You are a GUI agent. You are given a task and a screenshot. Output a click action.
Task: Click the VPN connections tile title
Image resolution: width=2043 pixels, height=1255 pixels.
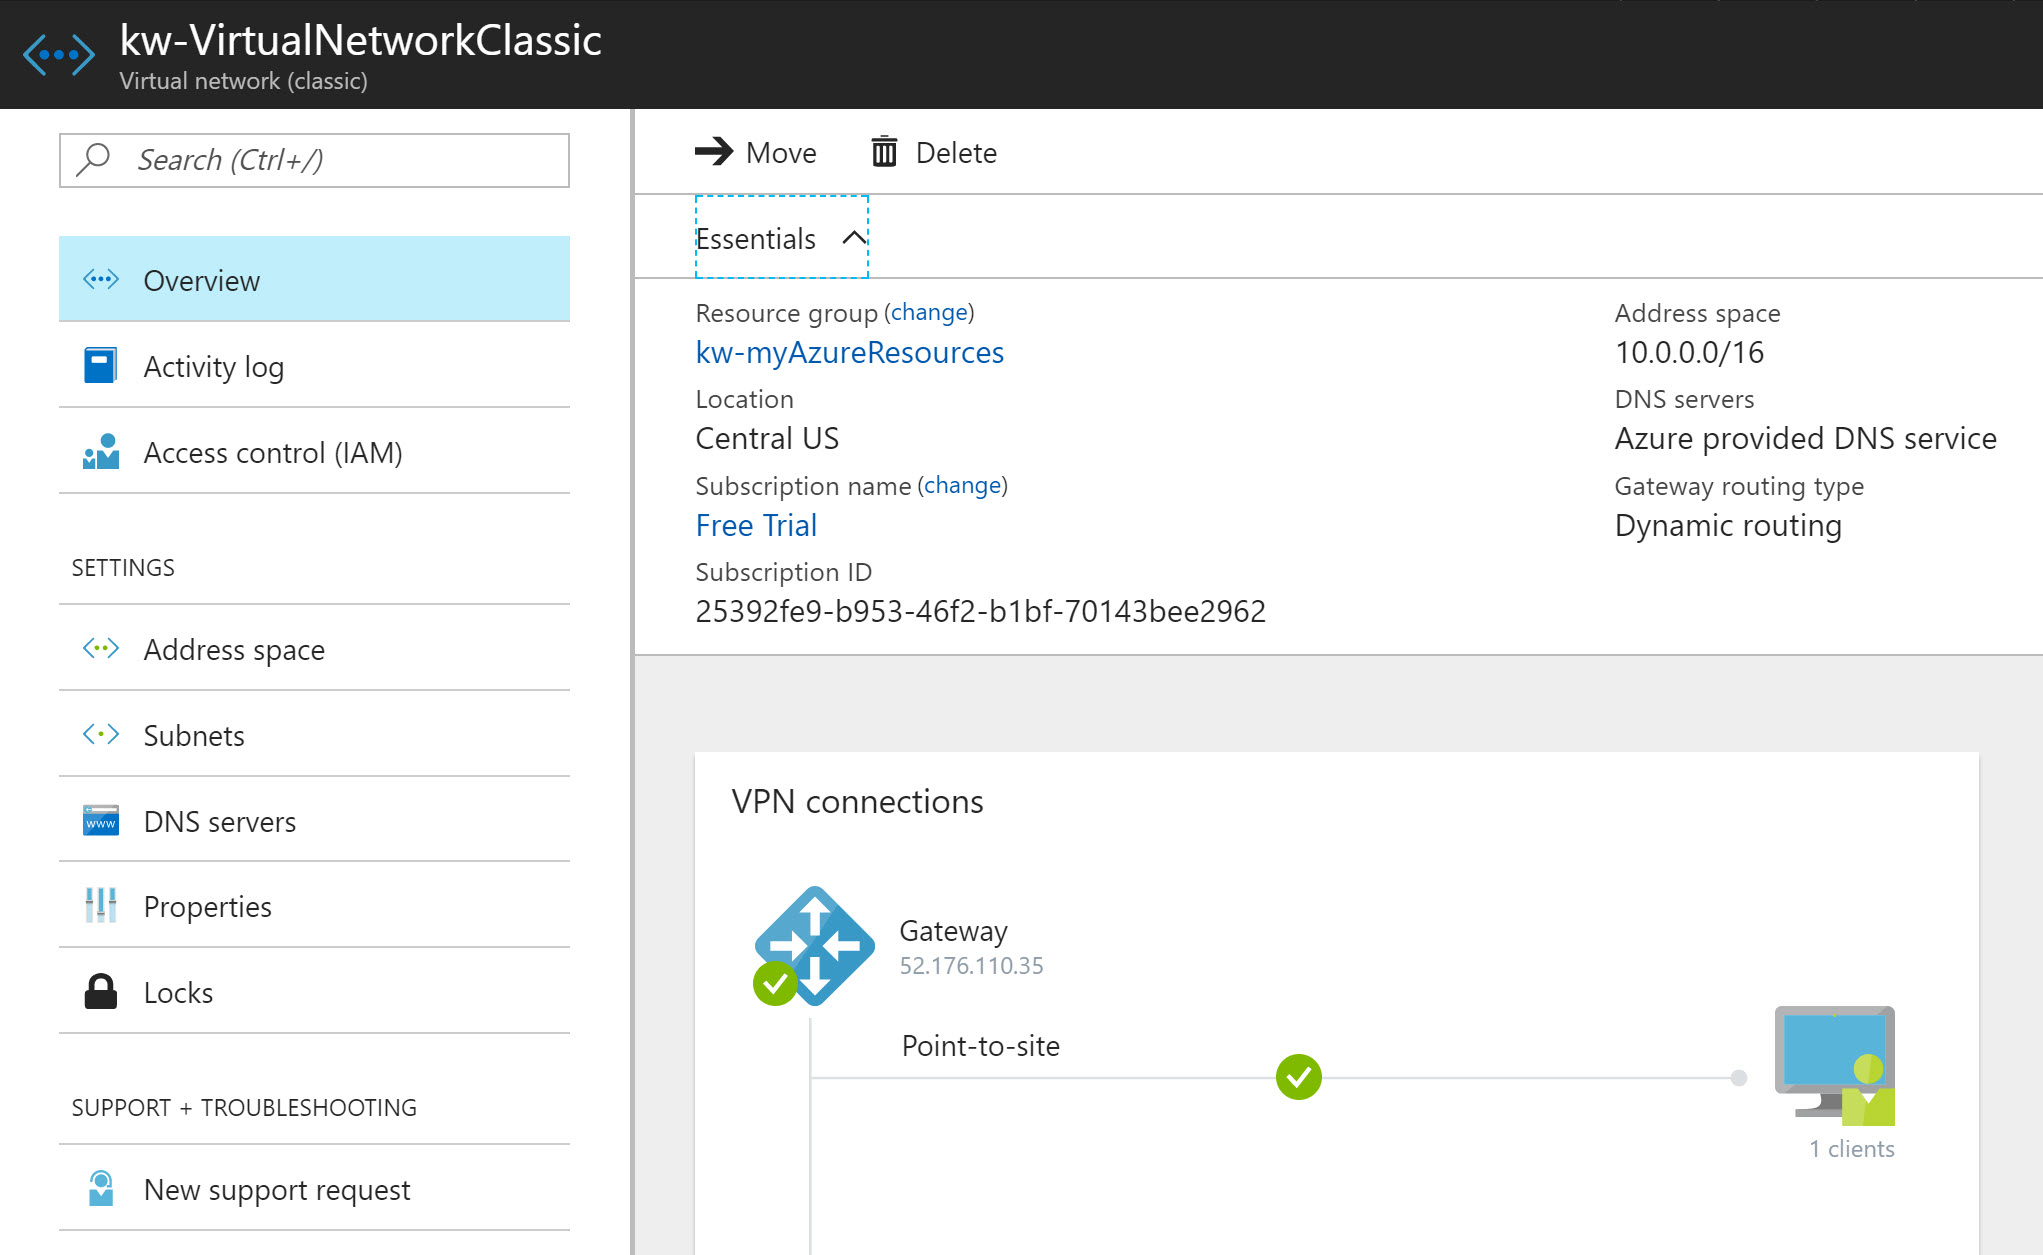point(858,801)
